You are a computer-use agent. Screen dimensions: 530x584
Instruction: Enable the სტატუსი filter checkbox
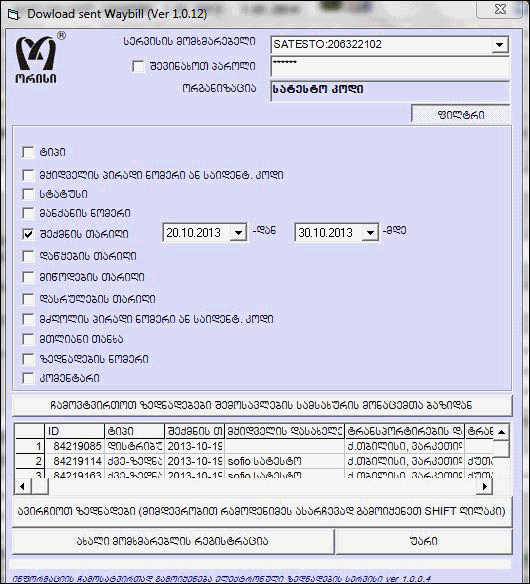(28, 194)
